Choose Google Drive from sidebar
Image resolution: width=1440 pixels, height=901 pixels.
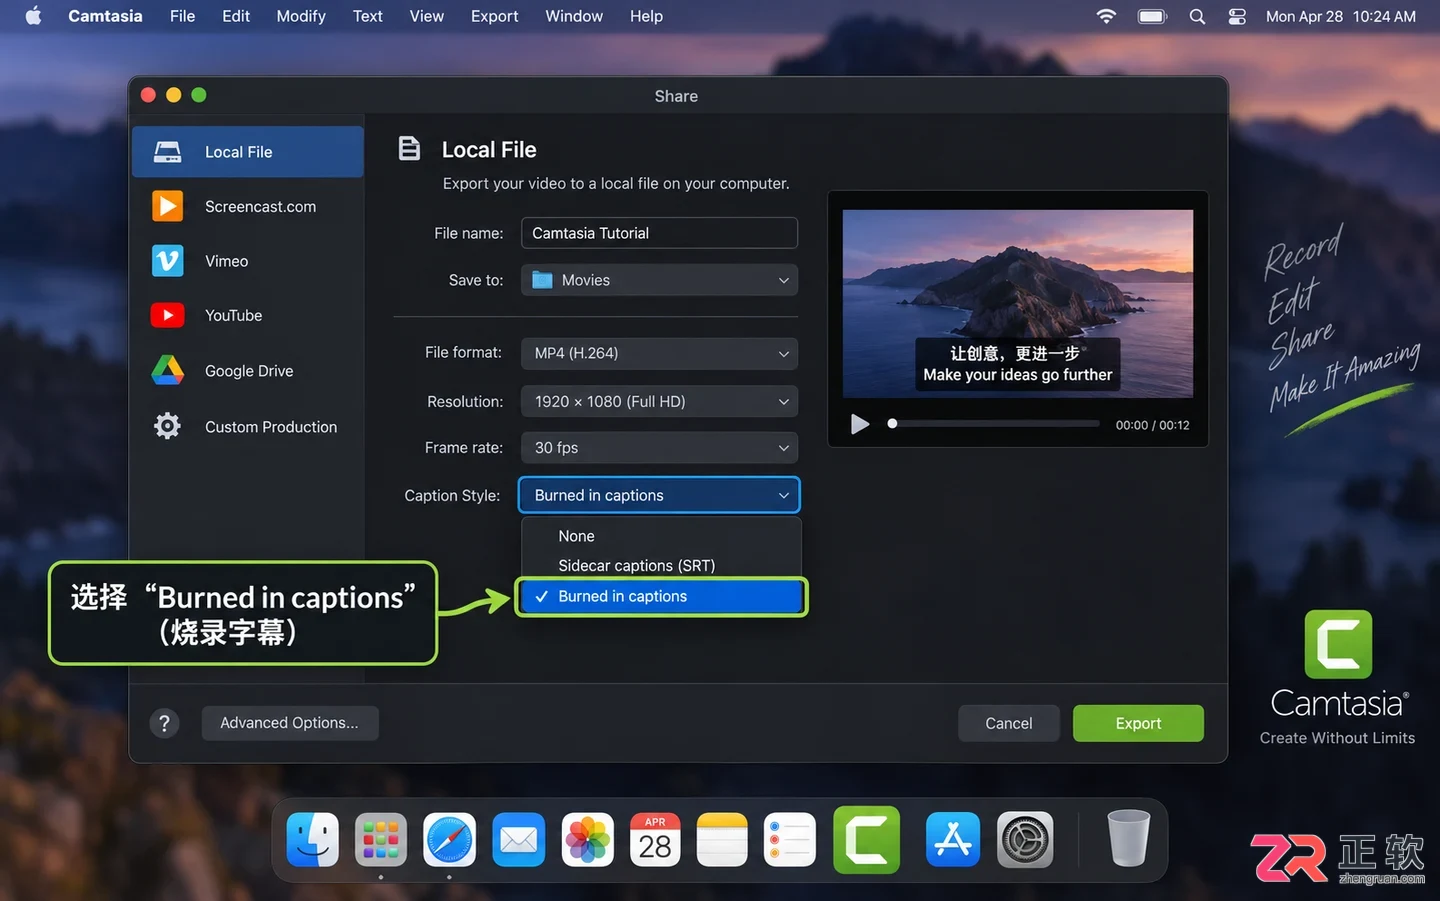tap(247, 371)
